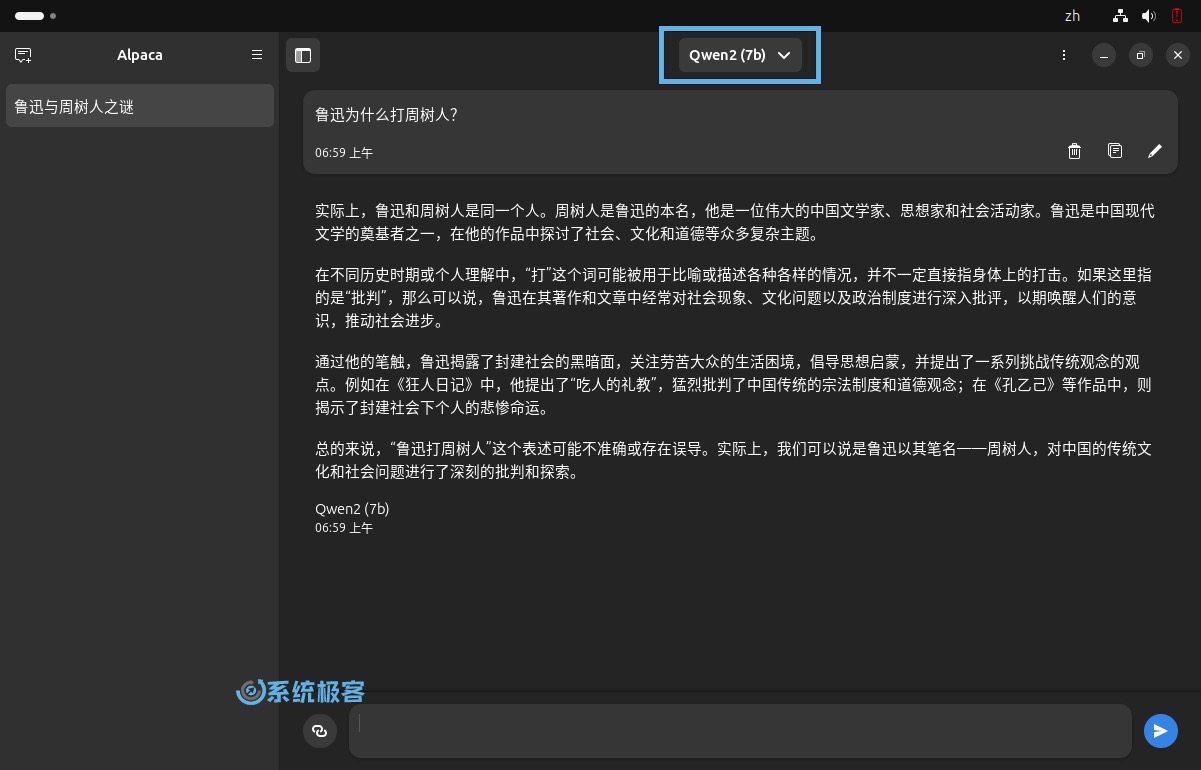Image resolution: width=1201 pixels, height=770 pixels.
Task: Click the paragraph starting 通过他的笔触
Action: 735,385
